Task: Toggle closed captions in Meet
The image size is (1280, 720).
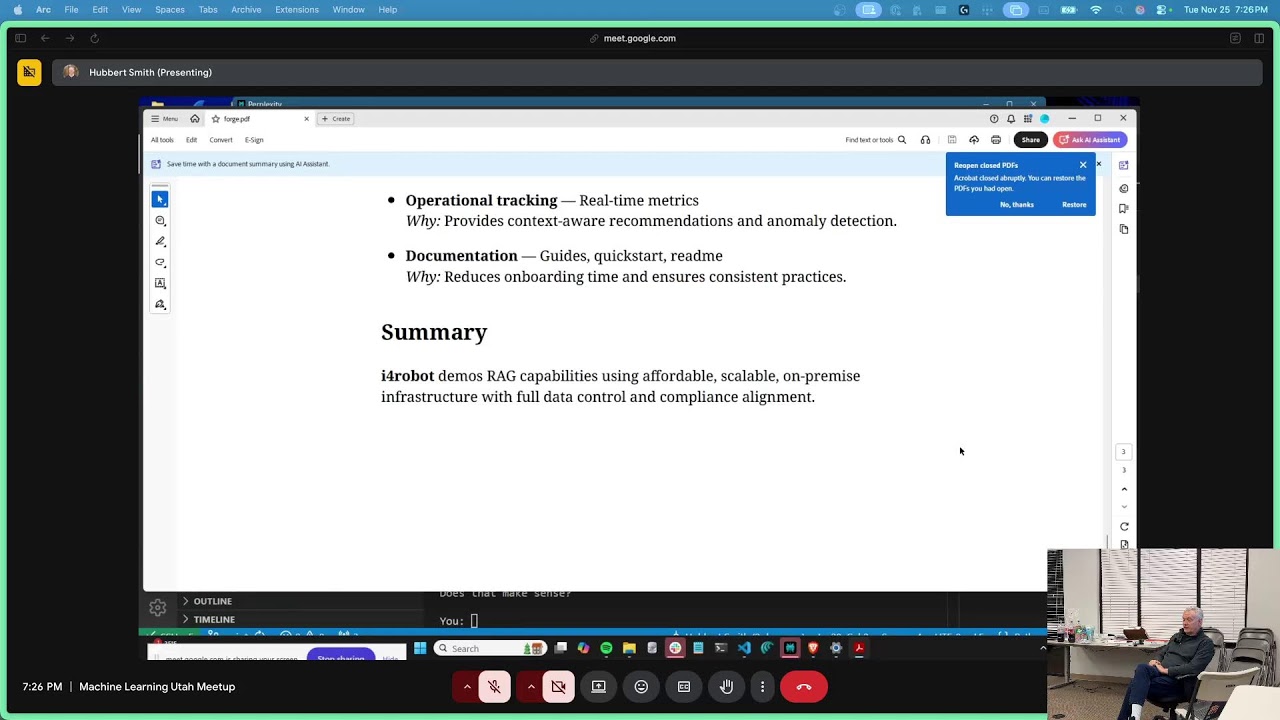Action: pyautogui.click(x=684, y=687)
